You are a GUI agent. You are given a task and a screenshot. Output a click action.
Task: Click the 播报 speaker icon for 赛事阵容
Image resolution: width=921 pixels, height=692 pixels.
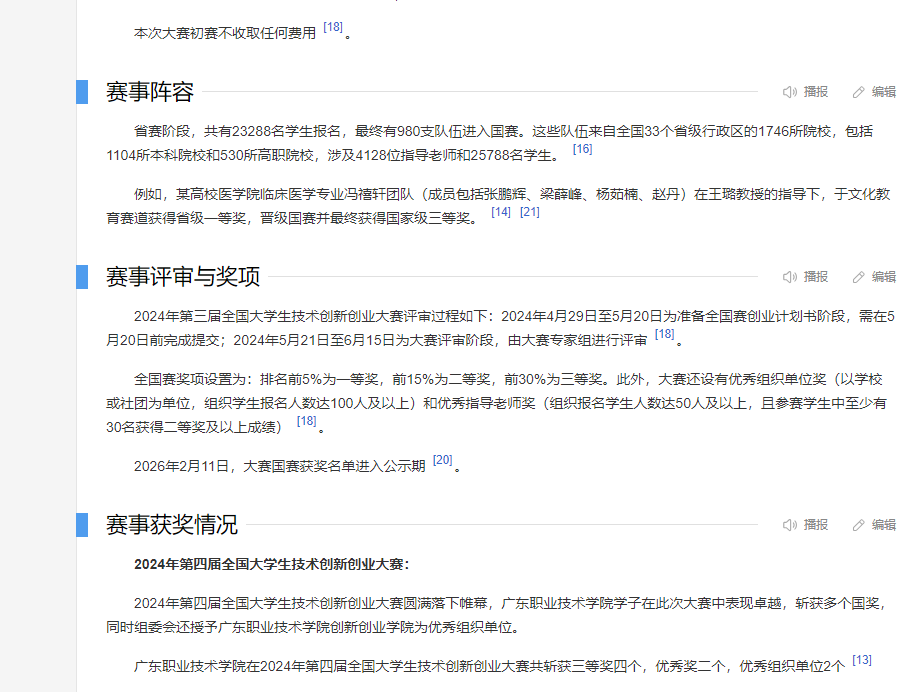tap(790, 92)
